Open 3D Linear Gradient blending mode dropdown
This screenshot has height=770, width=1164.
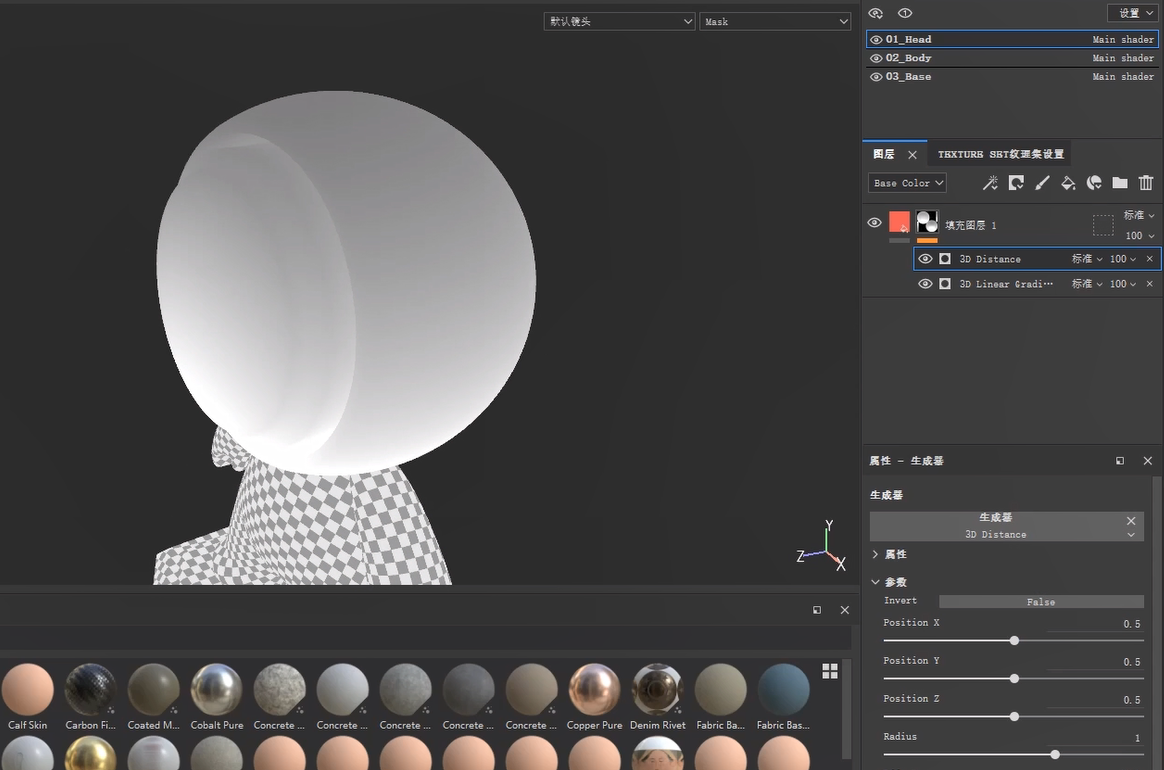(x=1087, y=284)
